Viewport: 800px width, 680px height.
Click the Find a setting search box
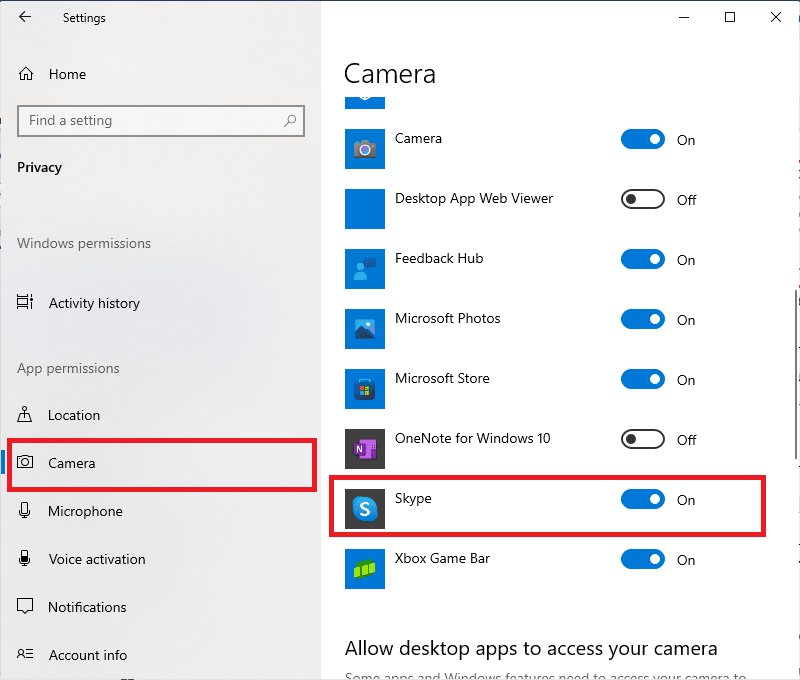[150, 121]
